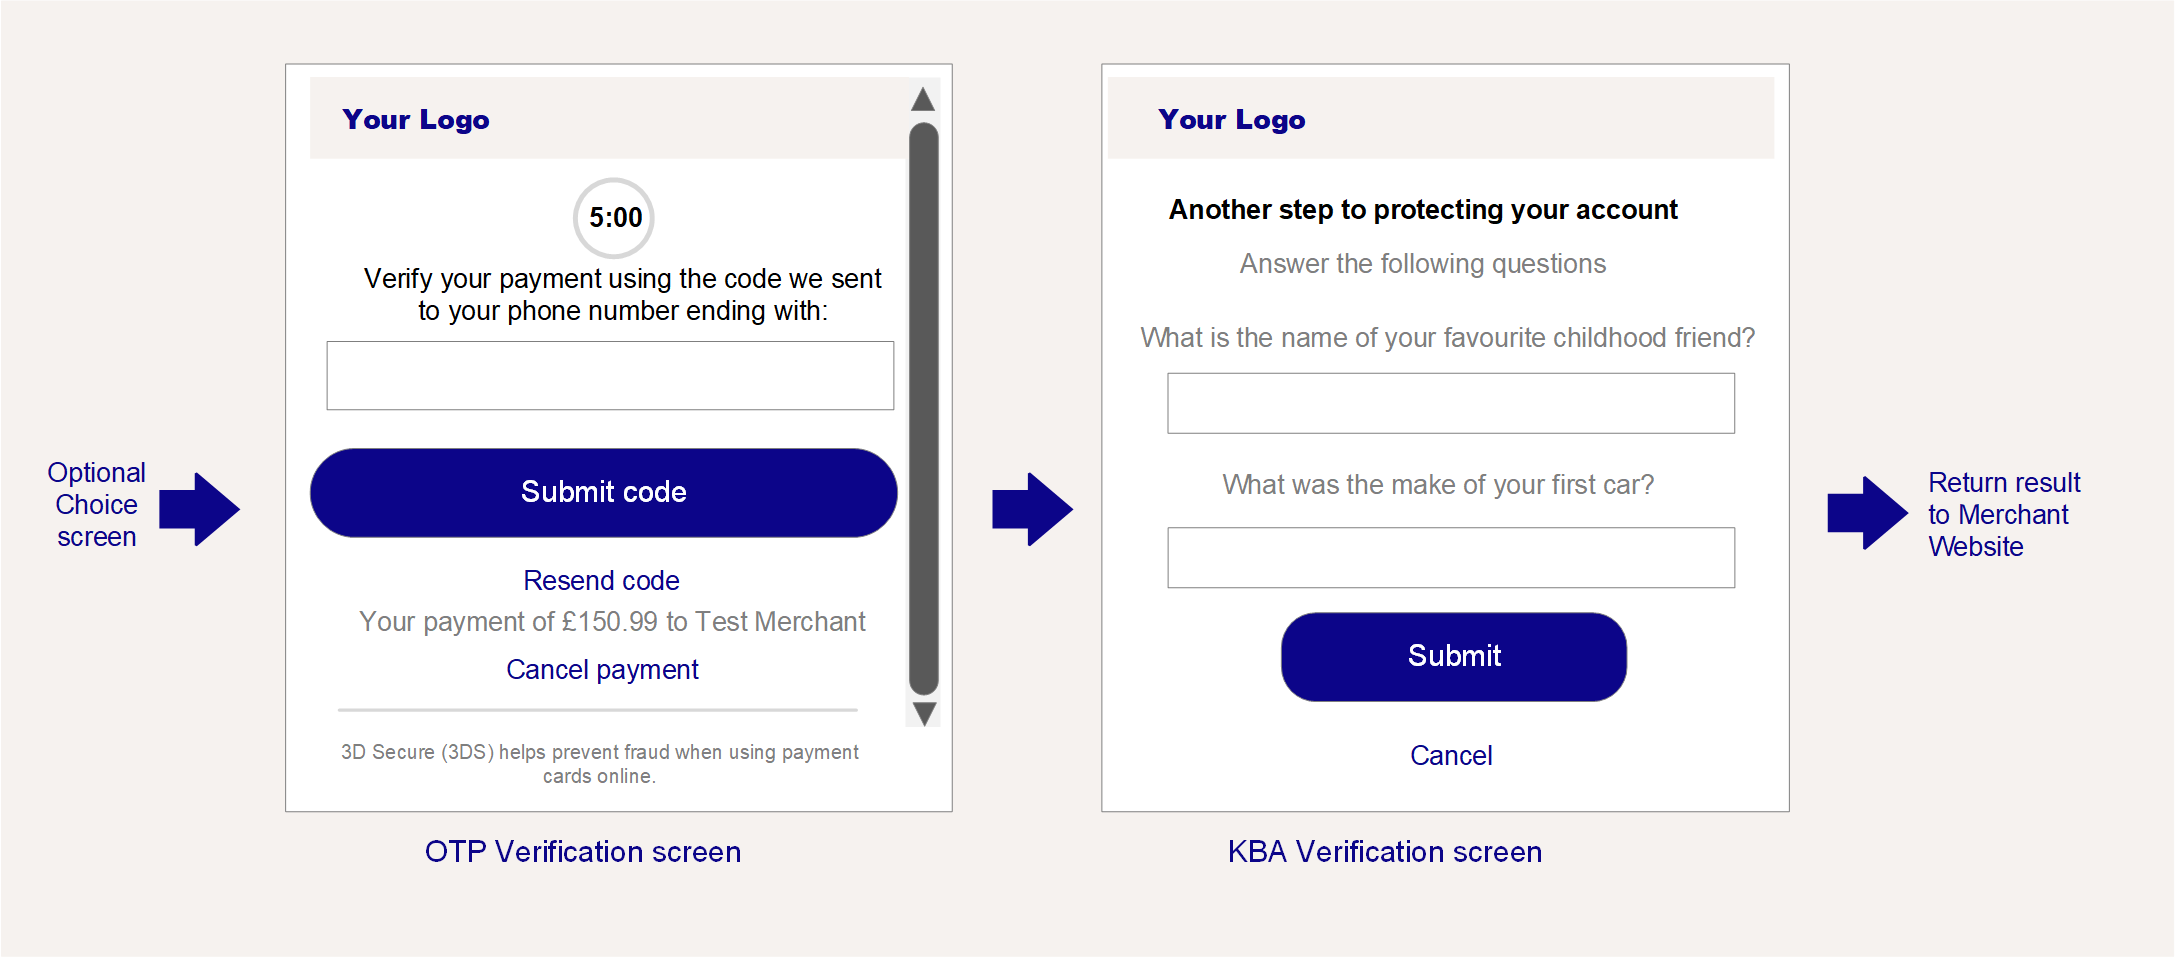
Task: Click the scrollbar down arrow in OTP screen
Action: (924, 713)
